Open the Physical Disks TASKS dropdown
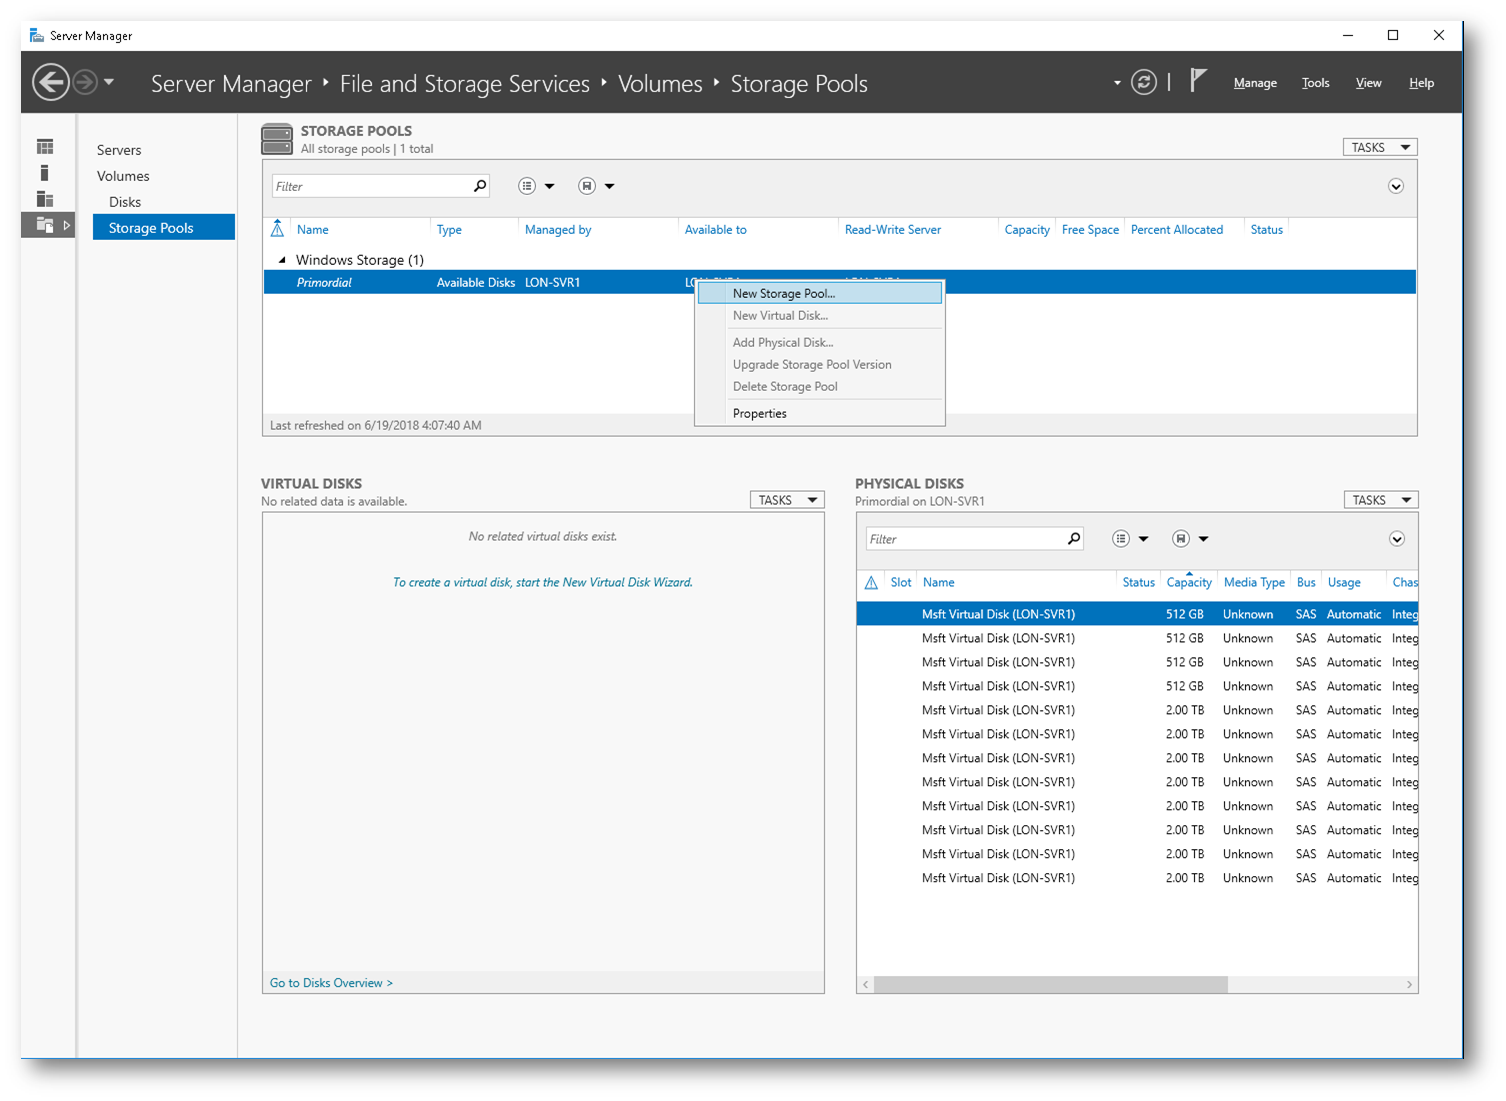 pos(1380,500)
